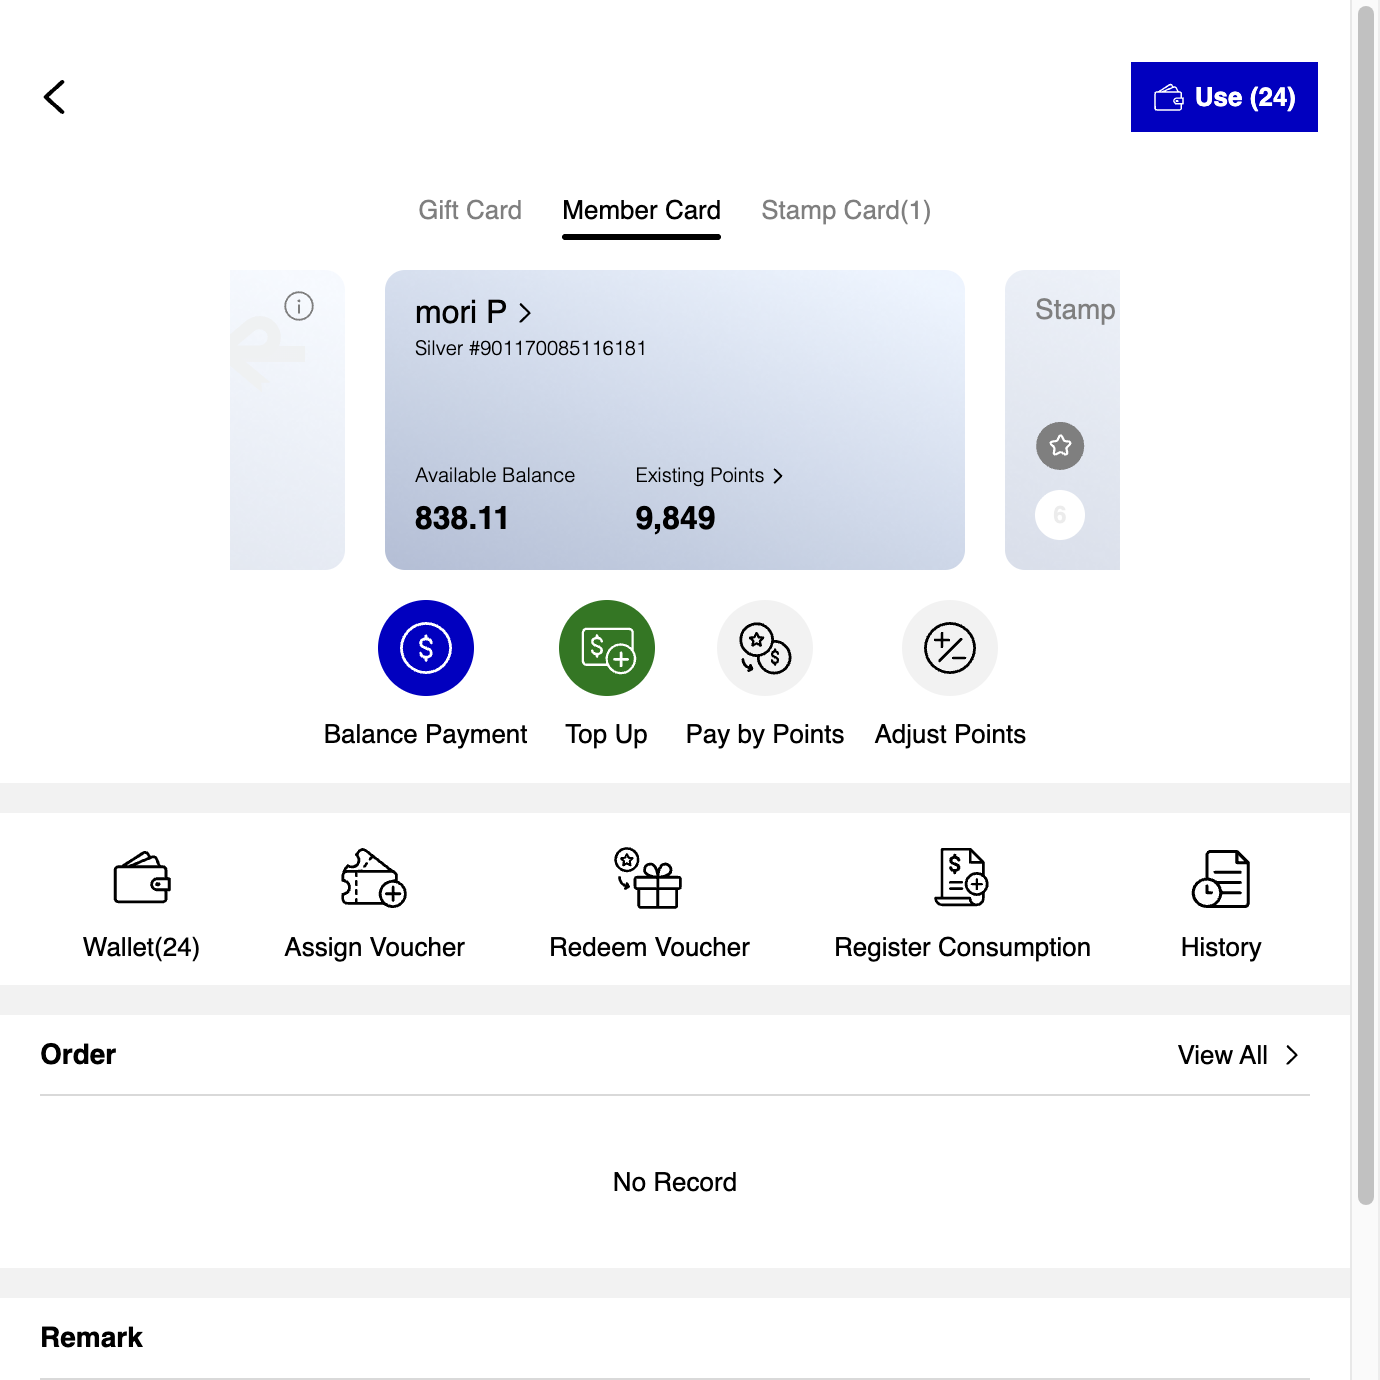
Task: Click the points value 9,849
Action: tap(675, 518)
